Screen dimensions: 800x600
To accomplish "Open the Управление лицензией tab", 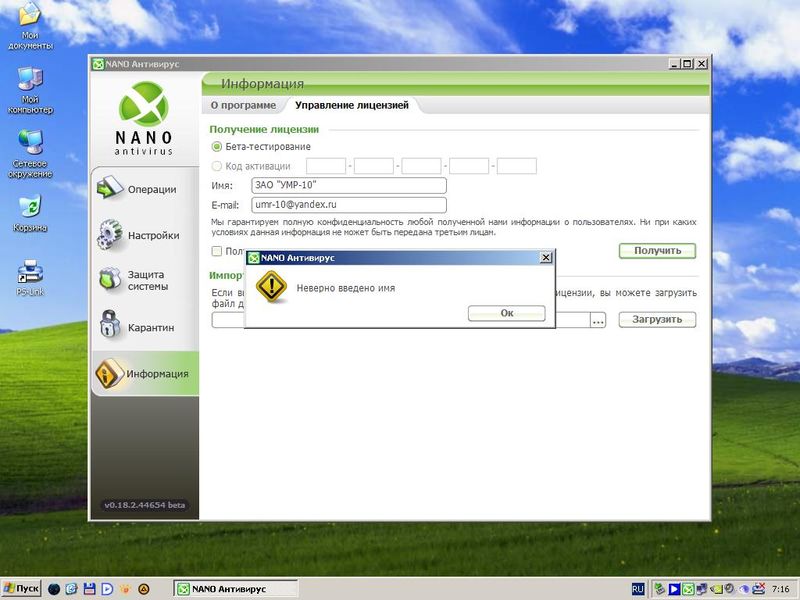I will pyautogui.click(x=351, y=105).
